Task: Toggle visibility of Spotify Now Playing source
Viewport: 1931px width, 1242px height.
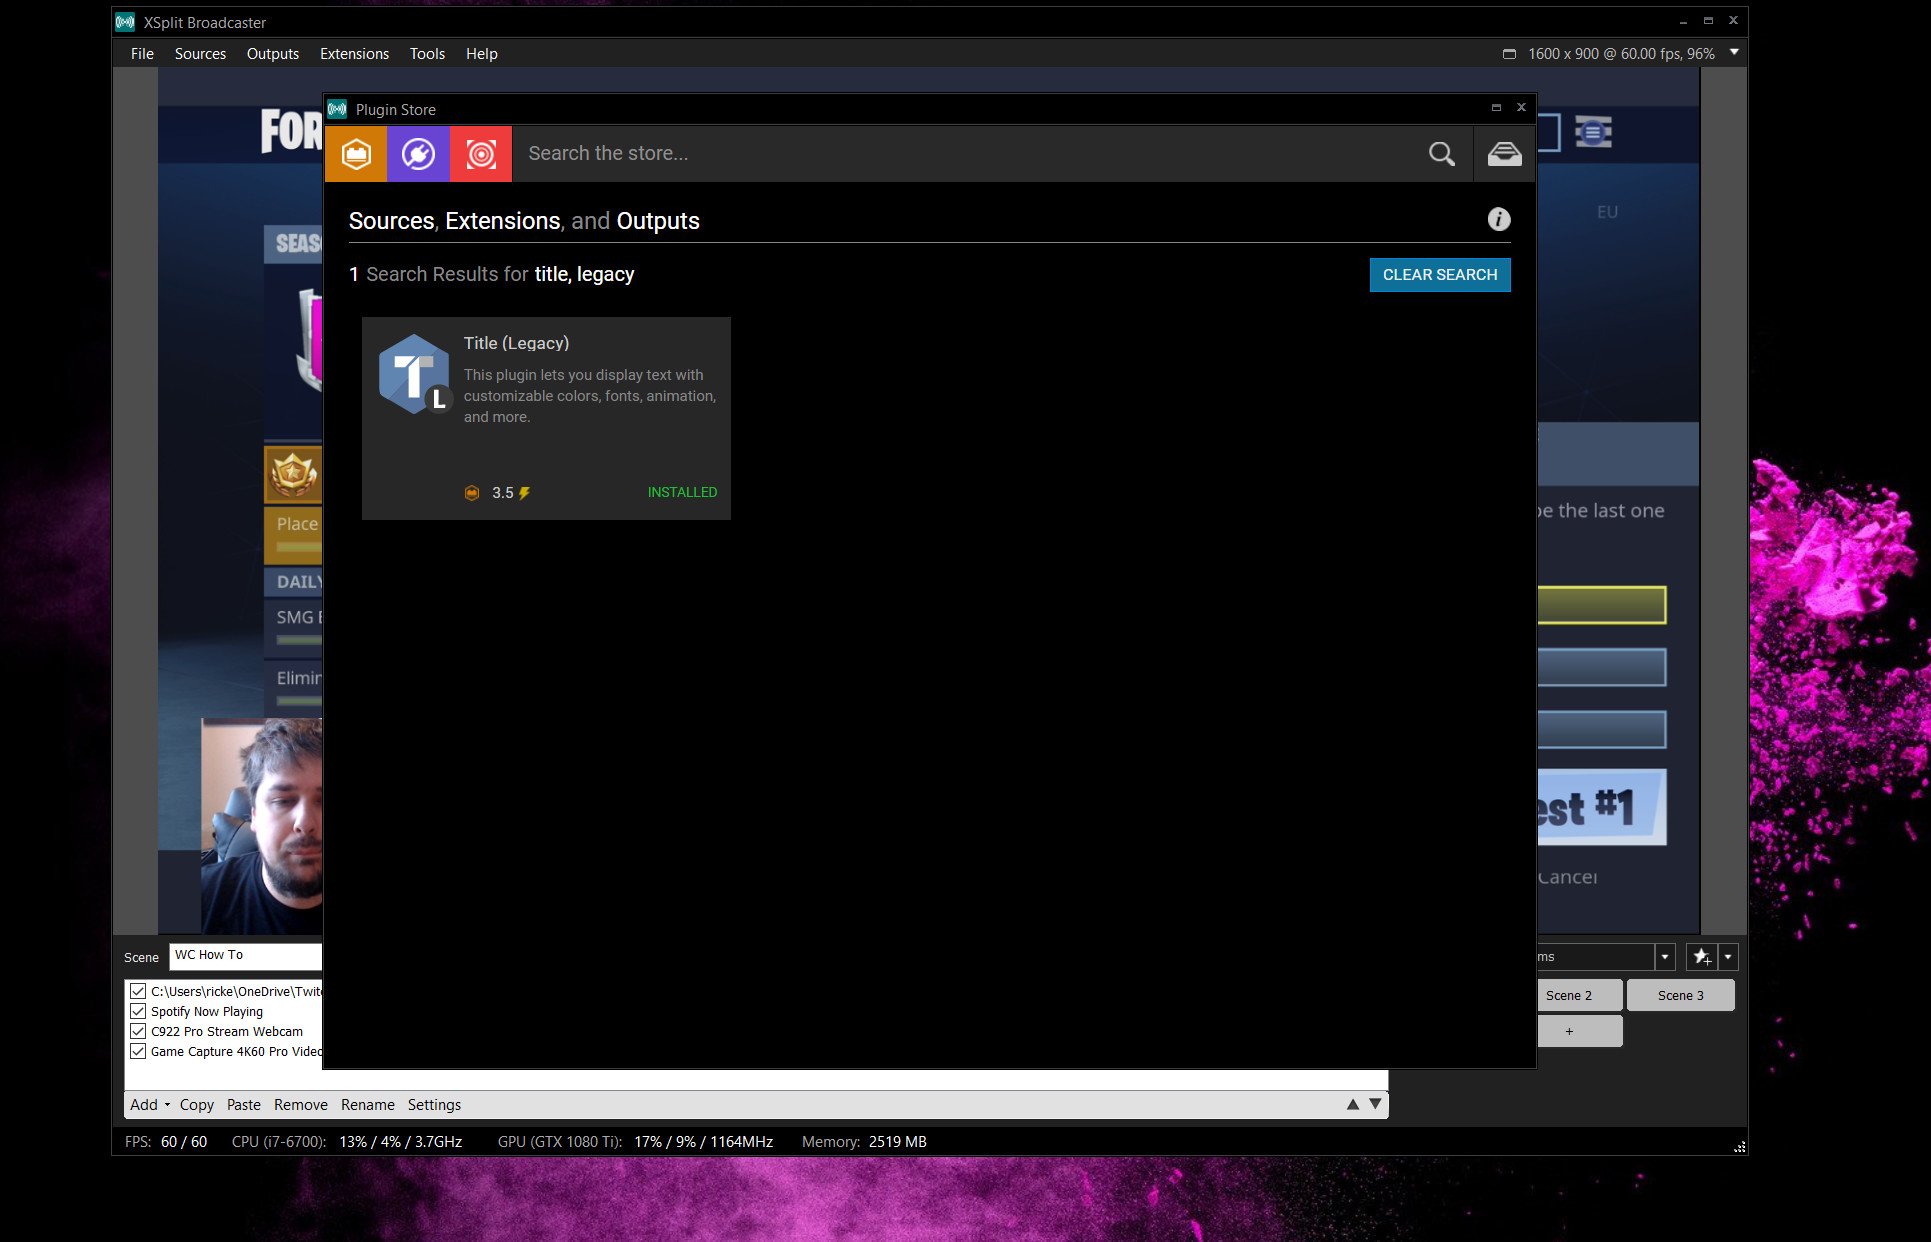Action: tap(138, 1011)
